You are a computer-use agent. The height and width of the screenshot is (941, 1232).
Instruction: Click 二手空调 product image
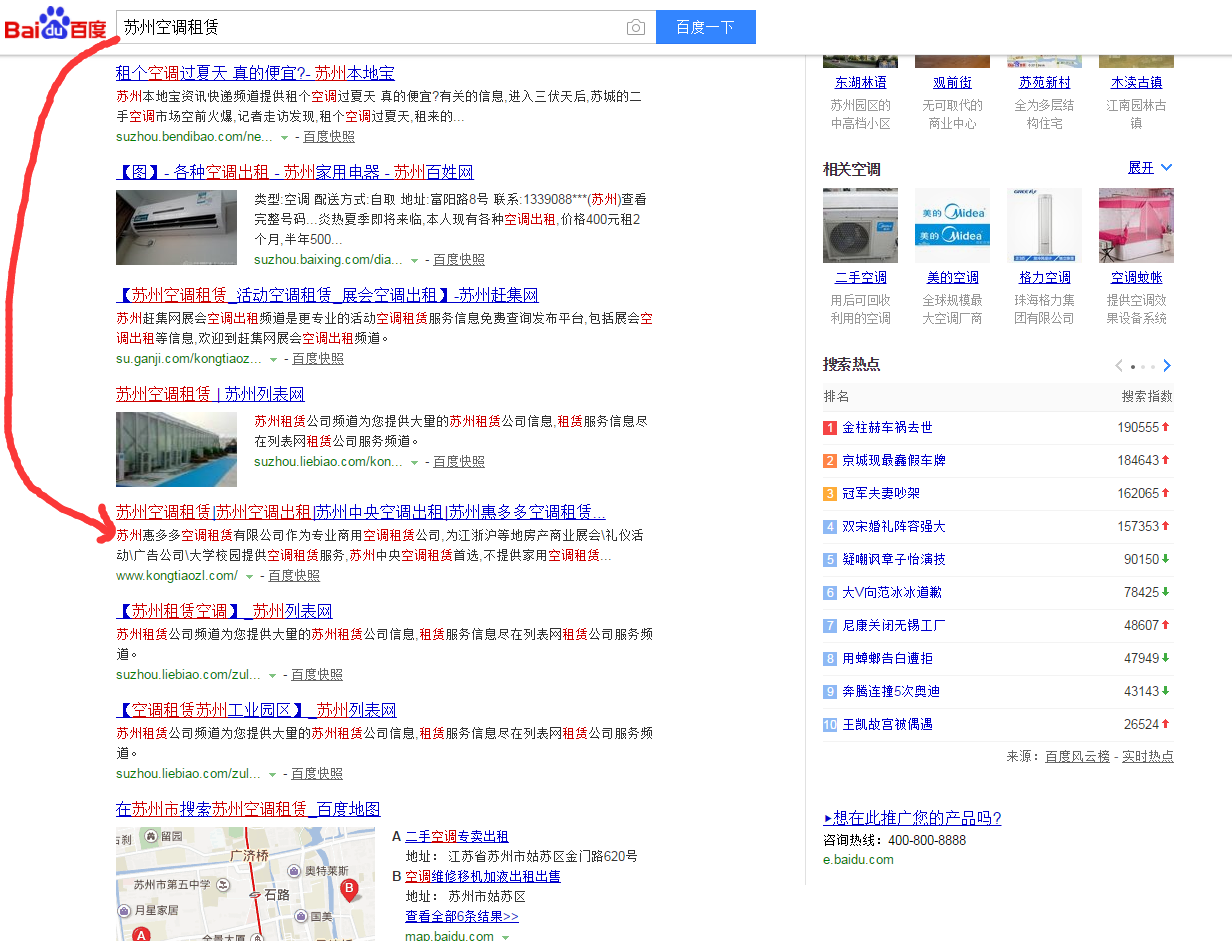[x=860, y=226]
